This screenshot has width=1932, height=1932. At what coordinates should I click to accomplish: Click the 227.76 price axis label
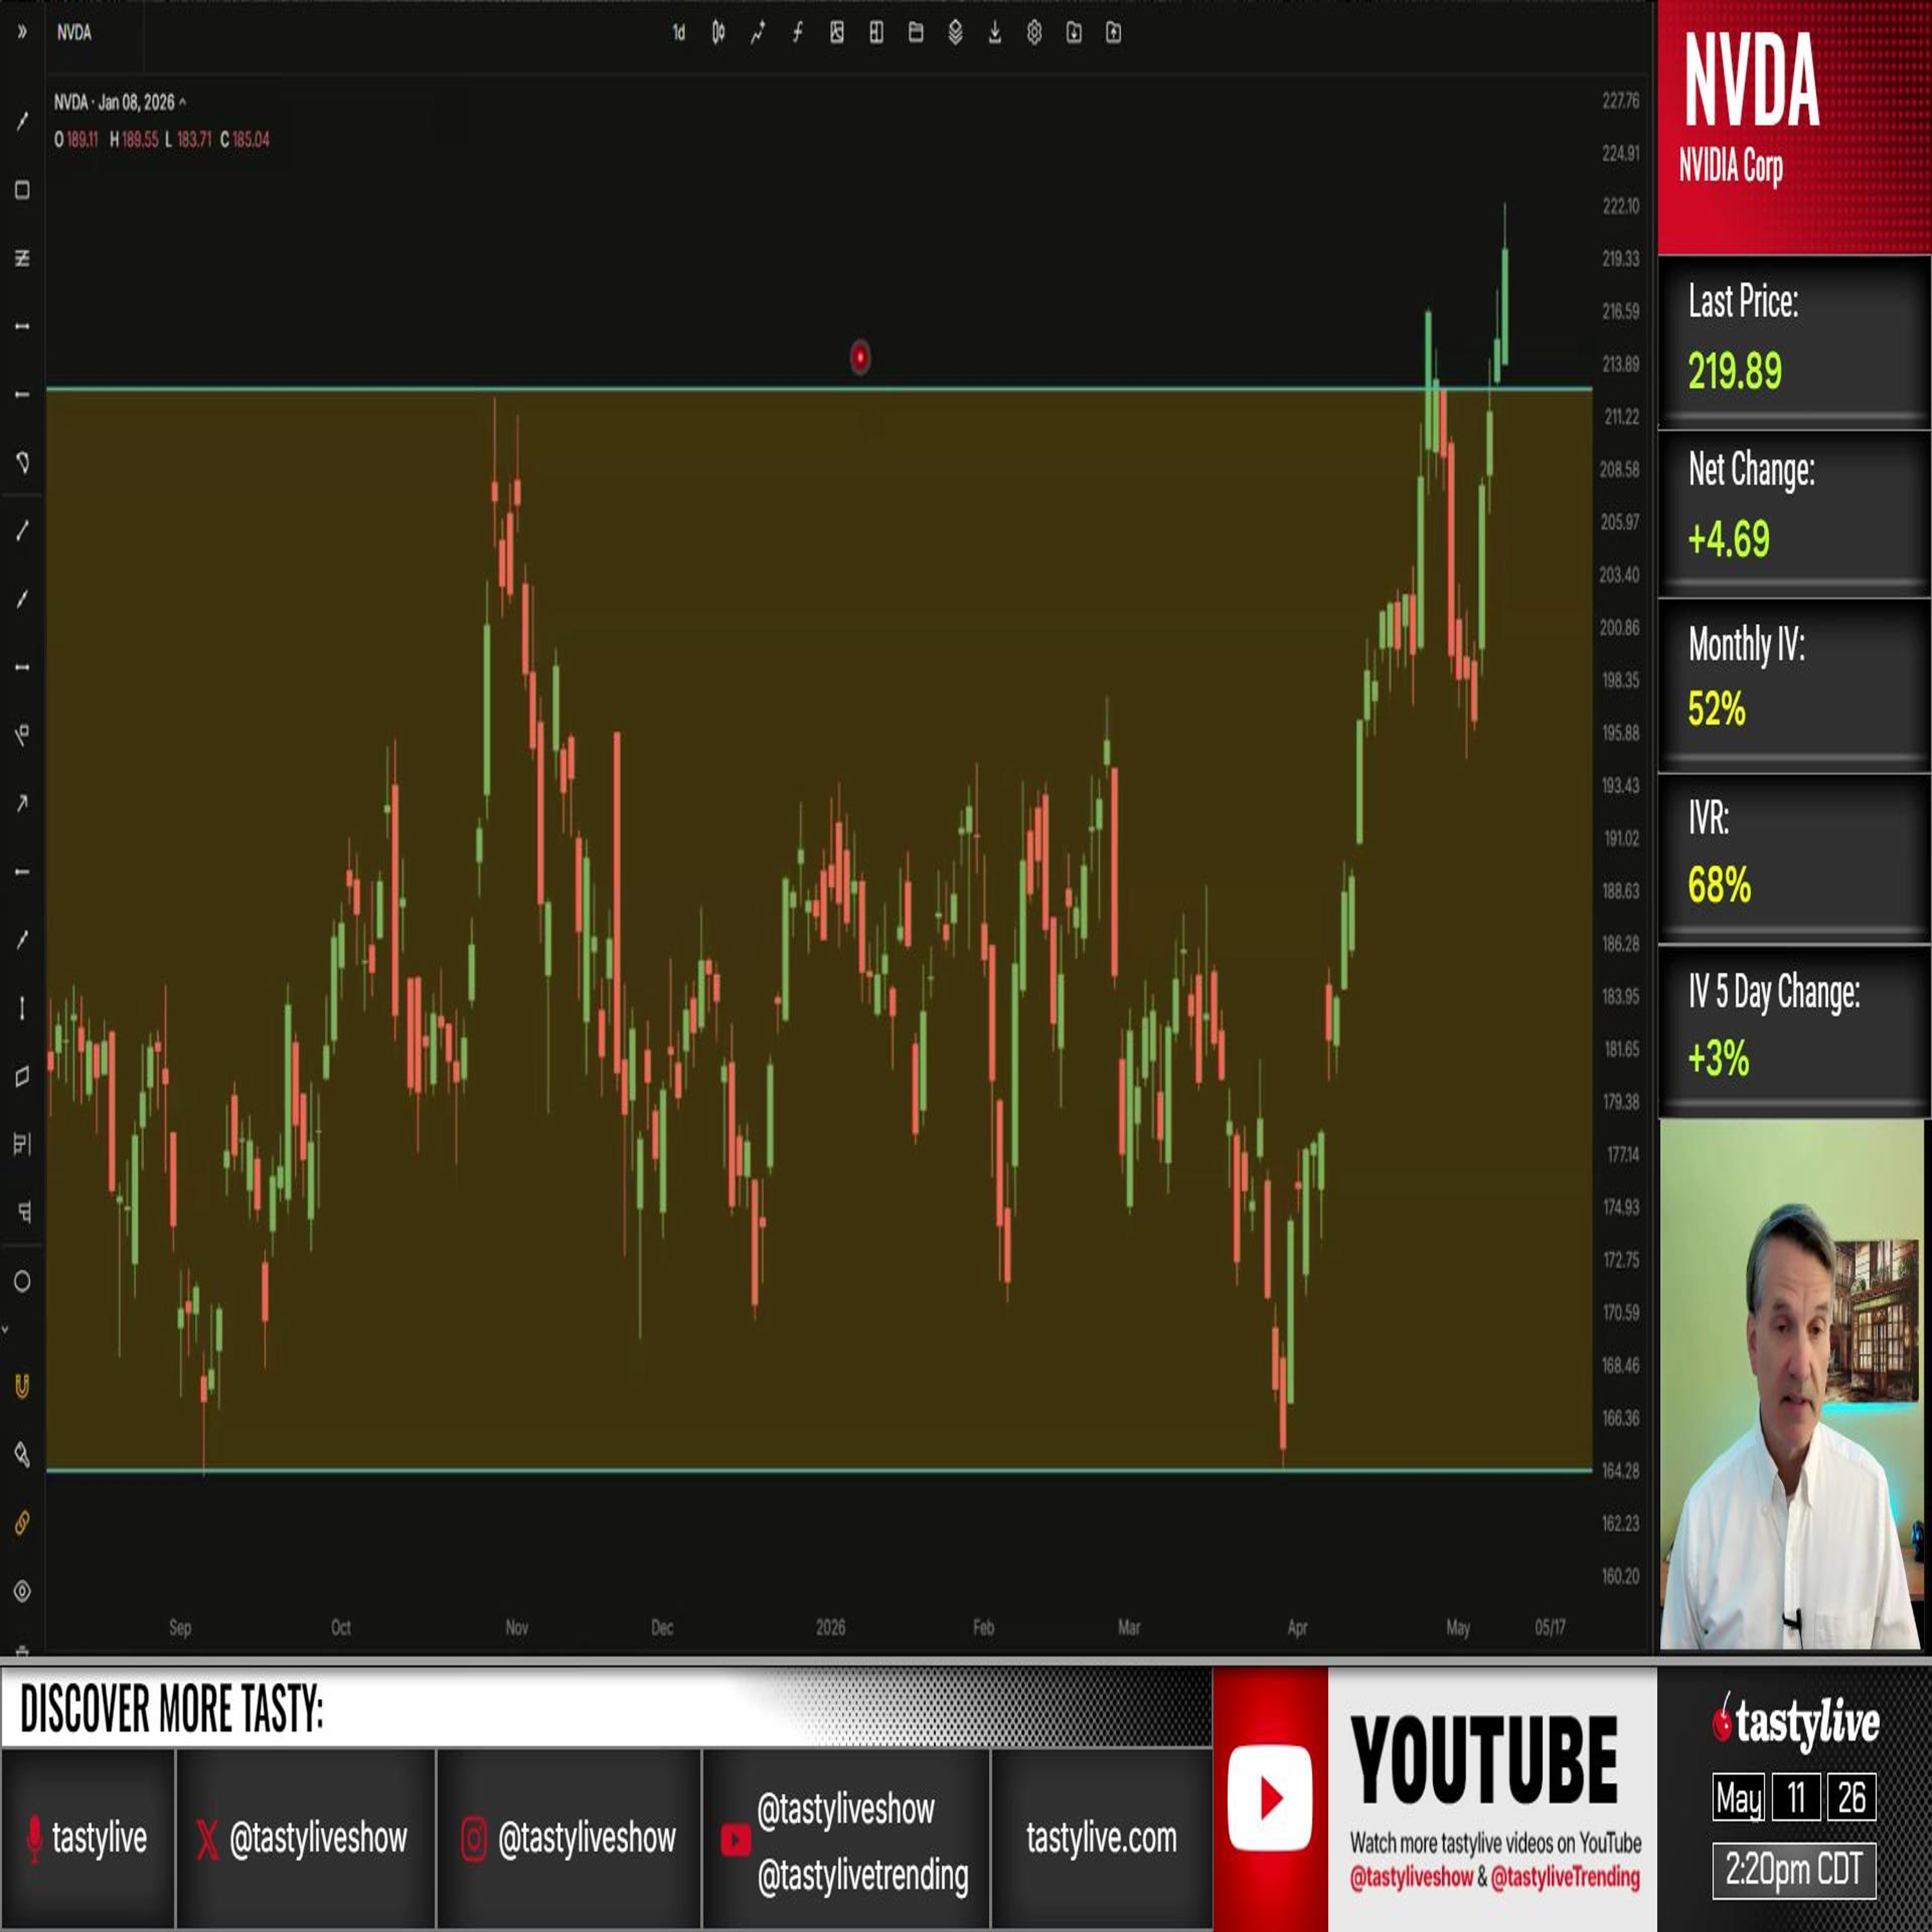tap(1620, 101)
